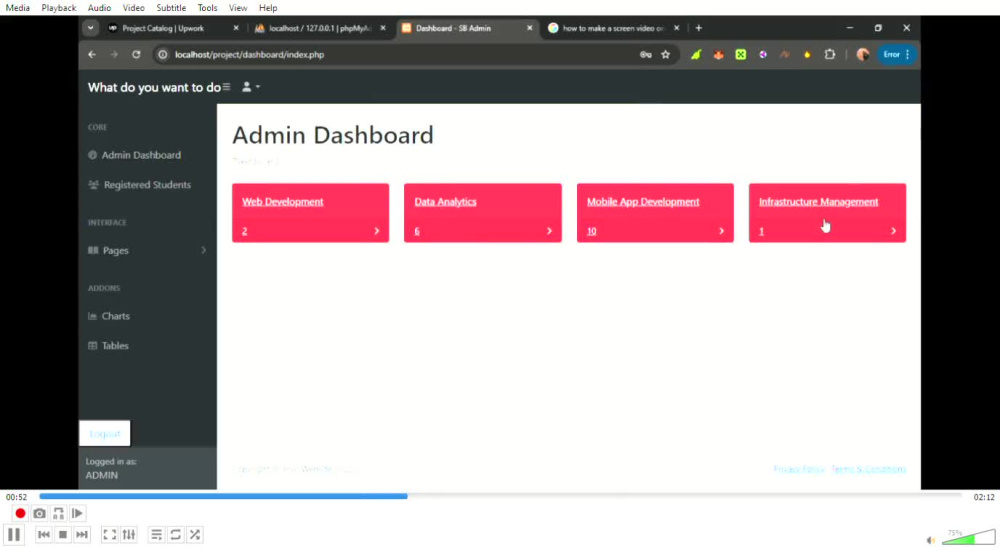
Task: Open the browser profile avatar
Action: click(862, 55)
